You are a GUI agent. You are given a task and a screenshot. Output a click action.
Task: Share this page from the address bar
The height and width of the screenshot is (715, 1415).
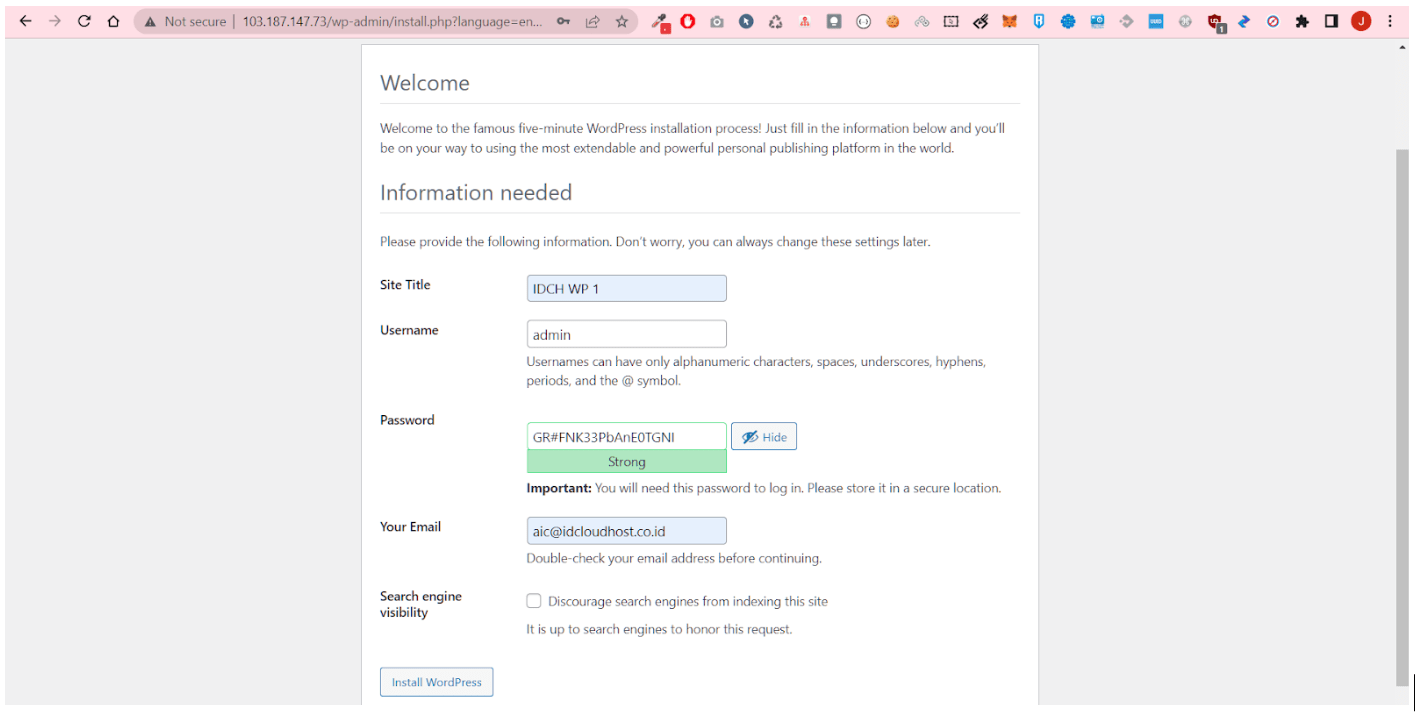pyautogui.click(x=592, y=21)
